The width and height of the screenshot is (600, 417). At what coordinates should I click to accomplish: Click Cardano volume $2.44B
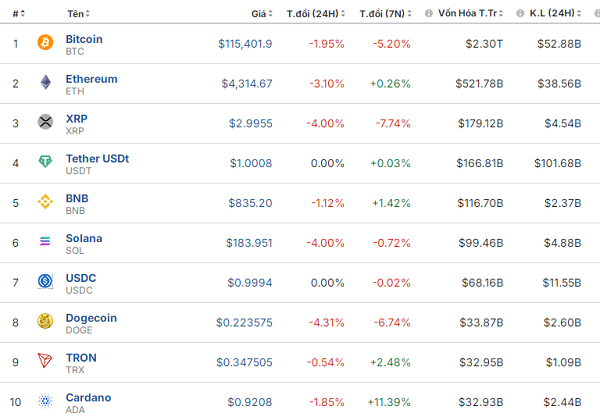click(562, 402)
